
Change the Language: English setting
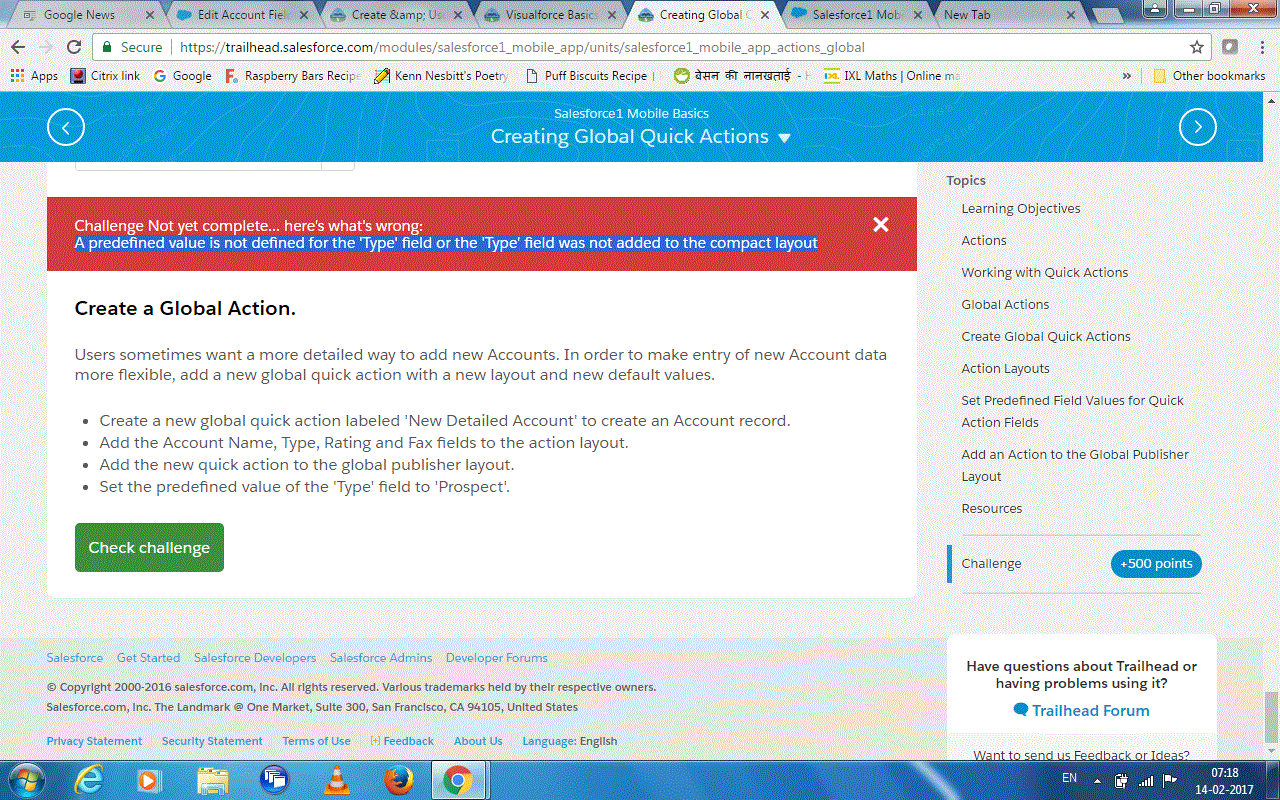pos(570,741)
